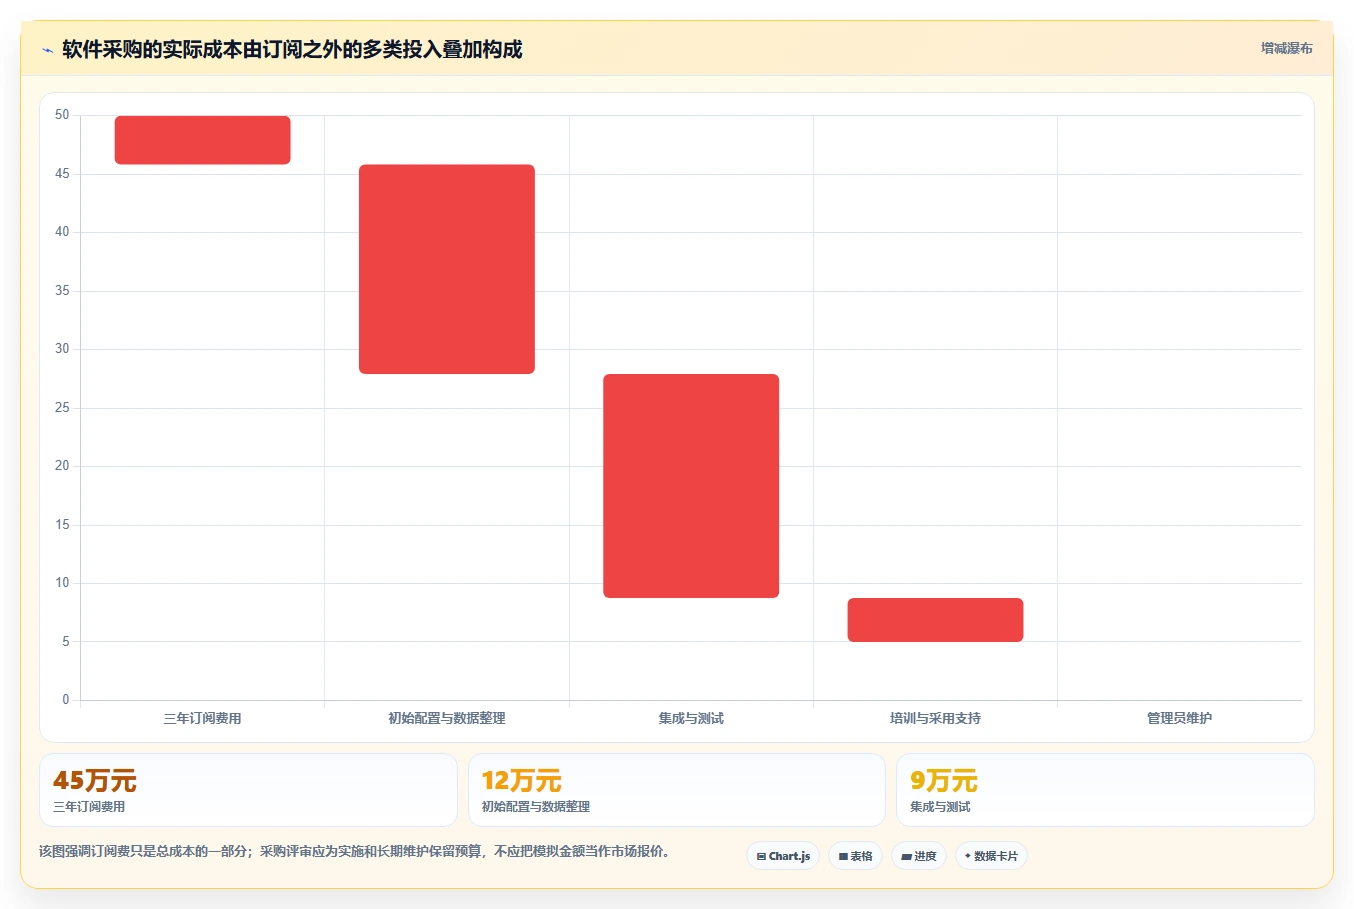Click the 45万元 data card
1354x909 pixels.
[248, 790]
